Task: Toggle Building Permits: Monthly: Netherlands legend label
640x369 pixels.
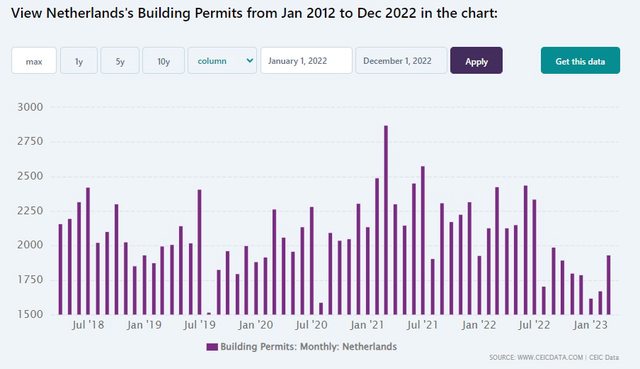Action: (x=309, y=347)
